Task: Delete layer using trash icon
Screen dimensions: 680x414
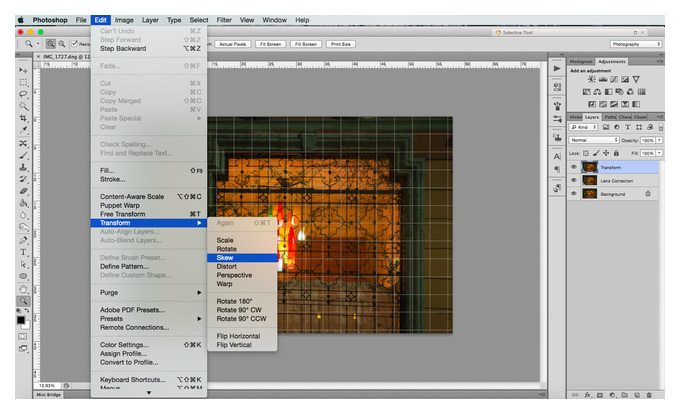Action: (x=649, y=395)
